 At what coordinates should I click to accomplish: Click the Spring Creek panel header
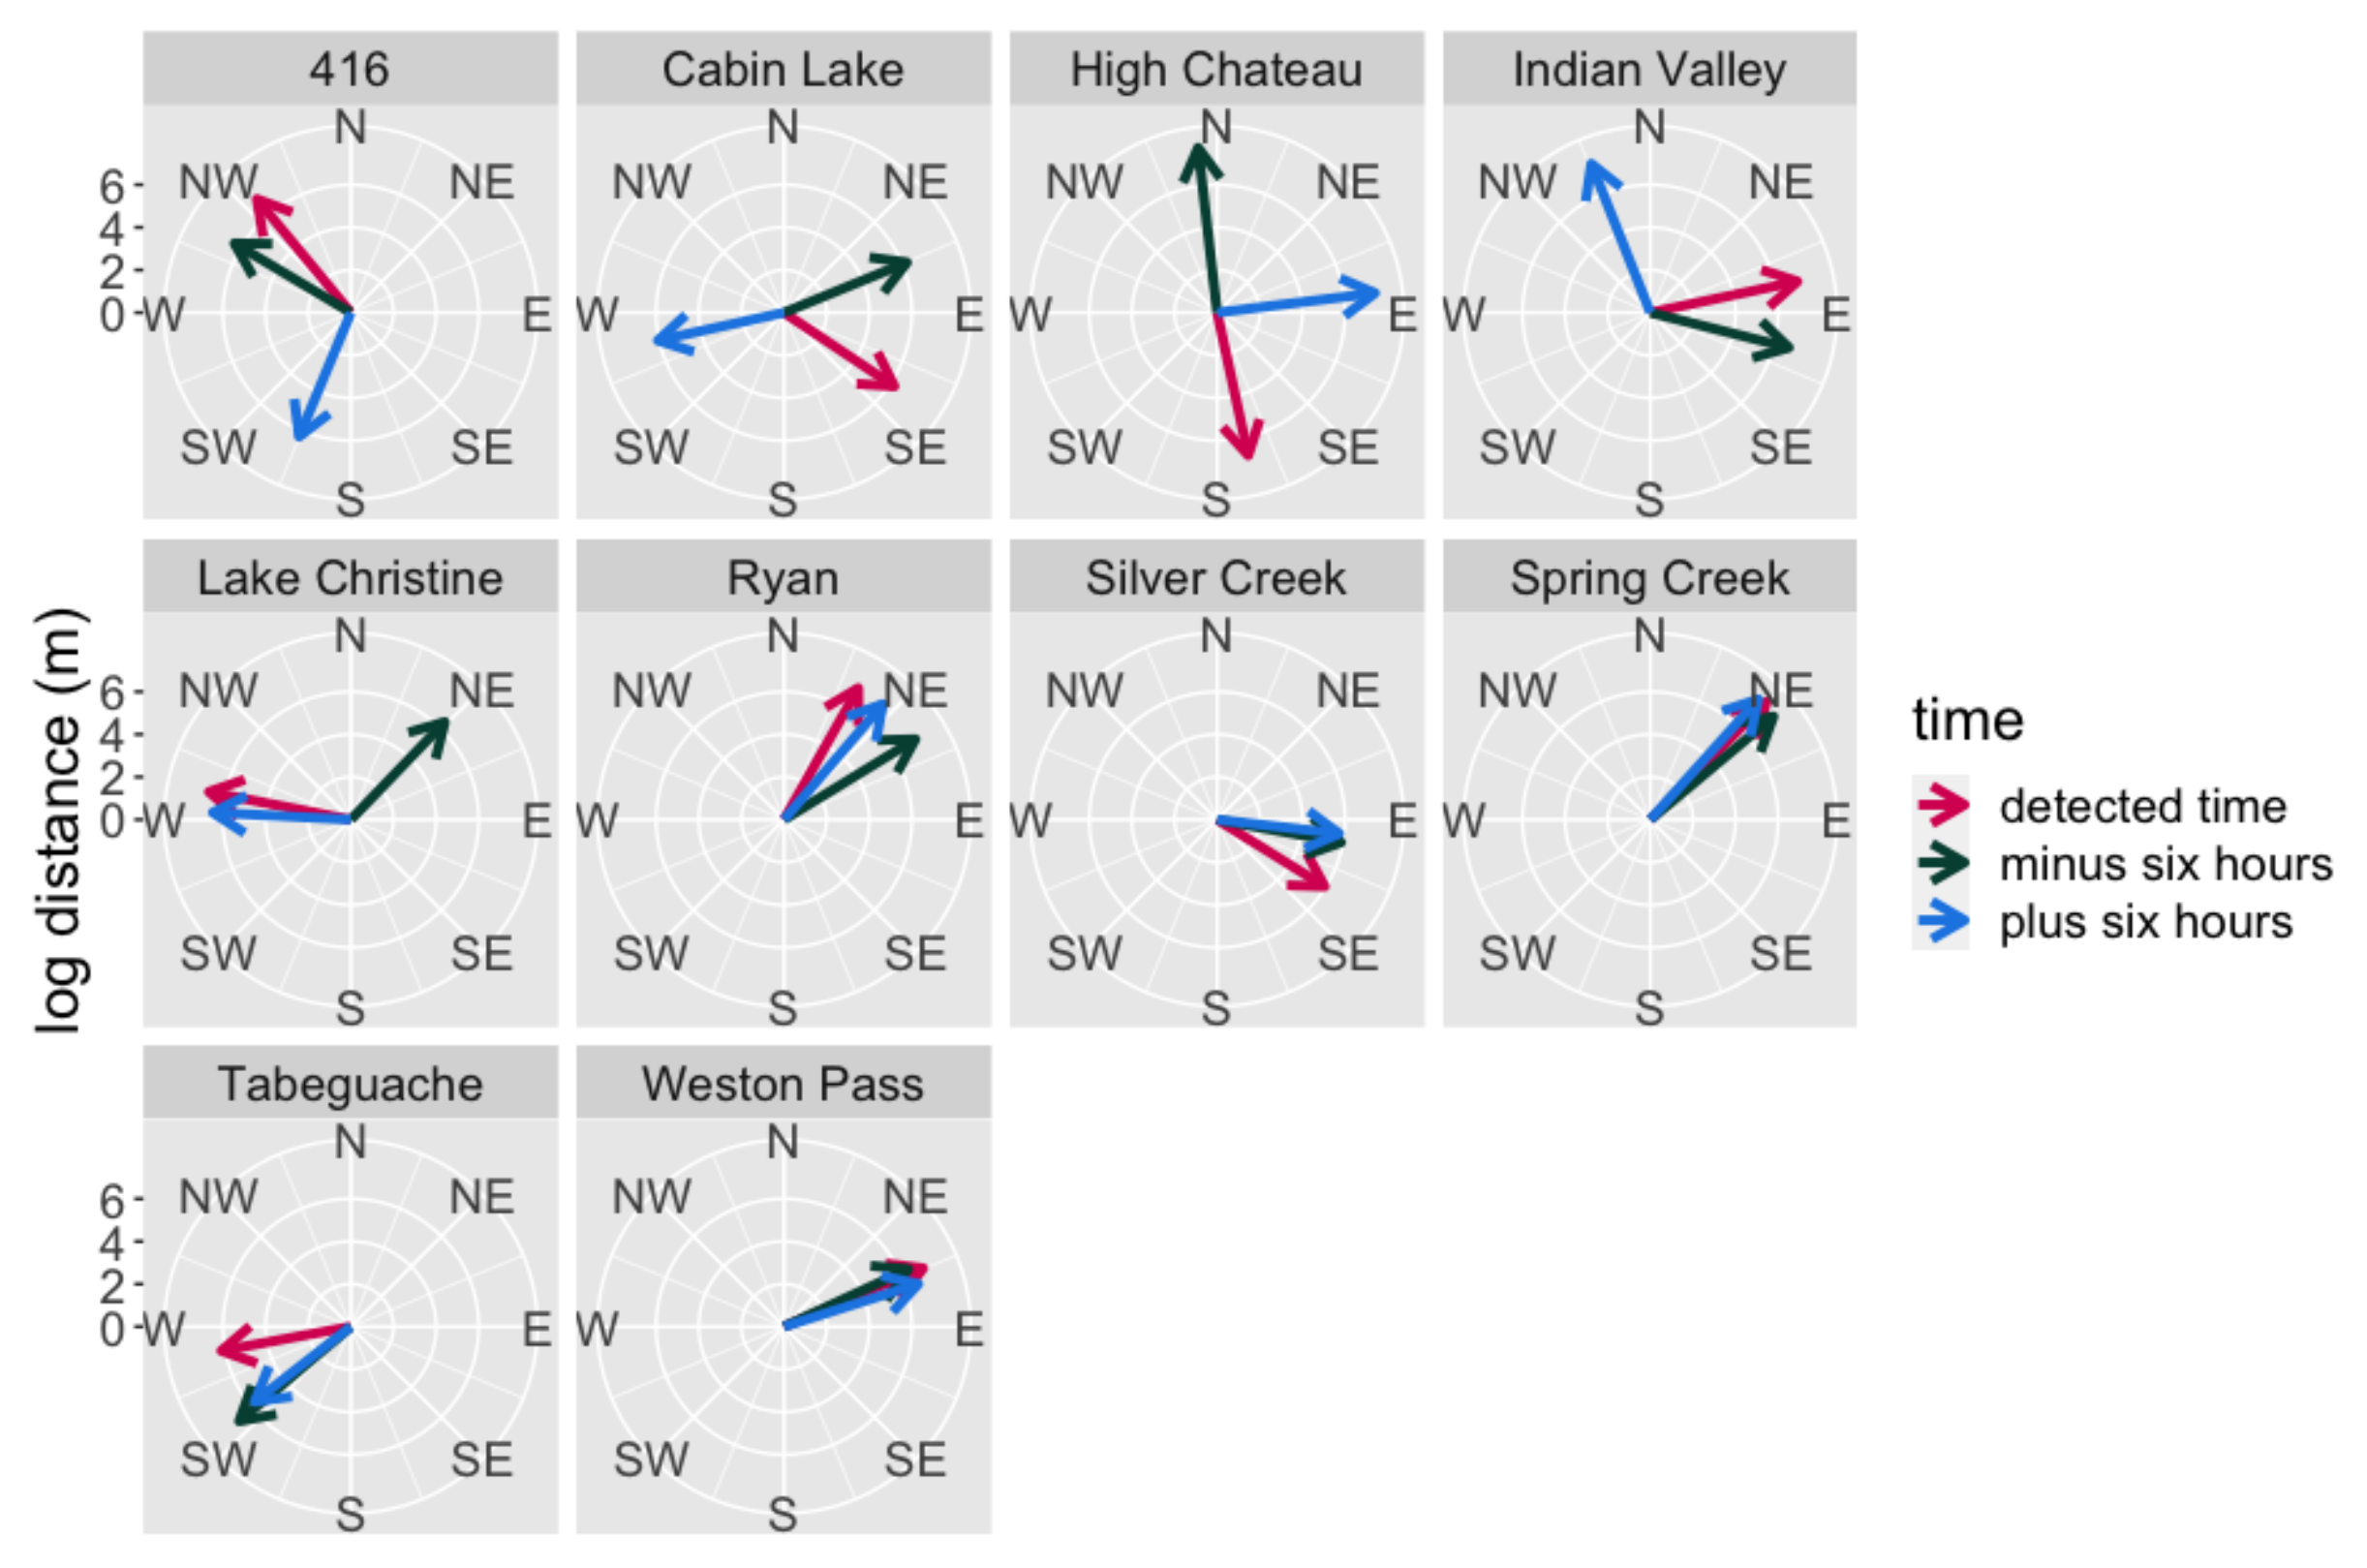coord(1649,577)
